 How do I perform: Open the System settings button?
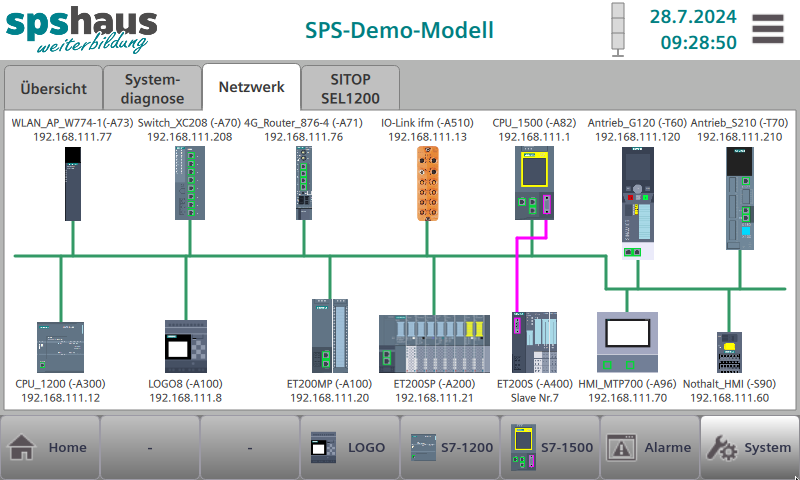point(749,447)
